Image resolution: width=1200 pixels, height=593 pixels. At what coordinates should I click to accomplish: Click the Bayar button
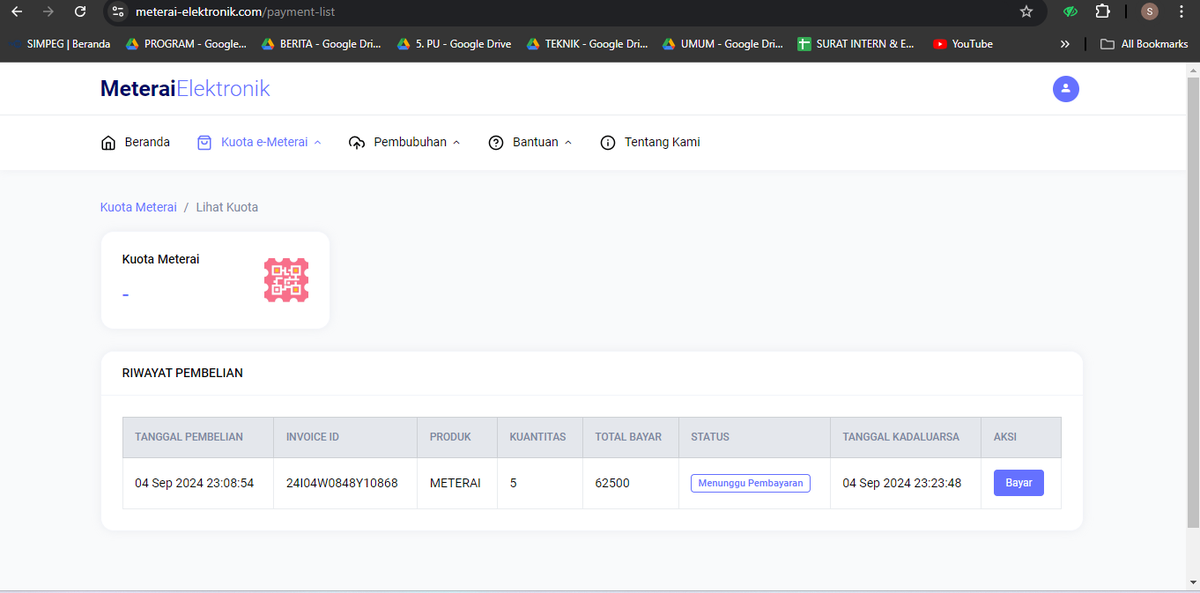[1019, 483]
